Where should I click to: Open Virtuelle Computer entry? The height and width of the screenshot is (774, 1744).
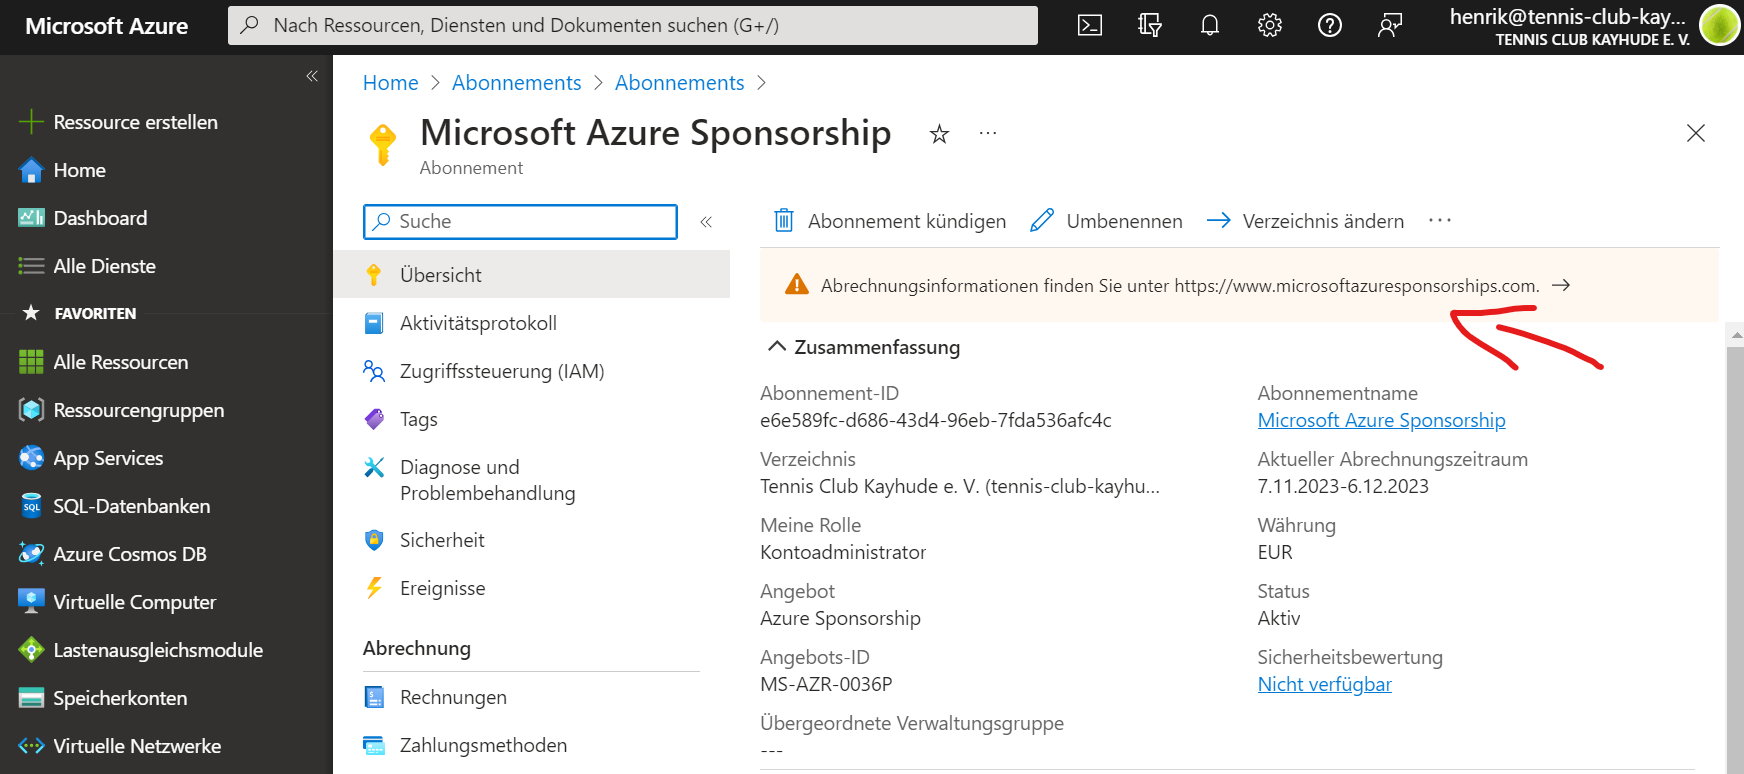click(117, 602)
